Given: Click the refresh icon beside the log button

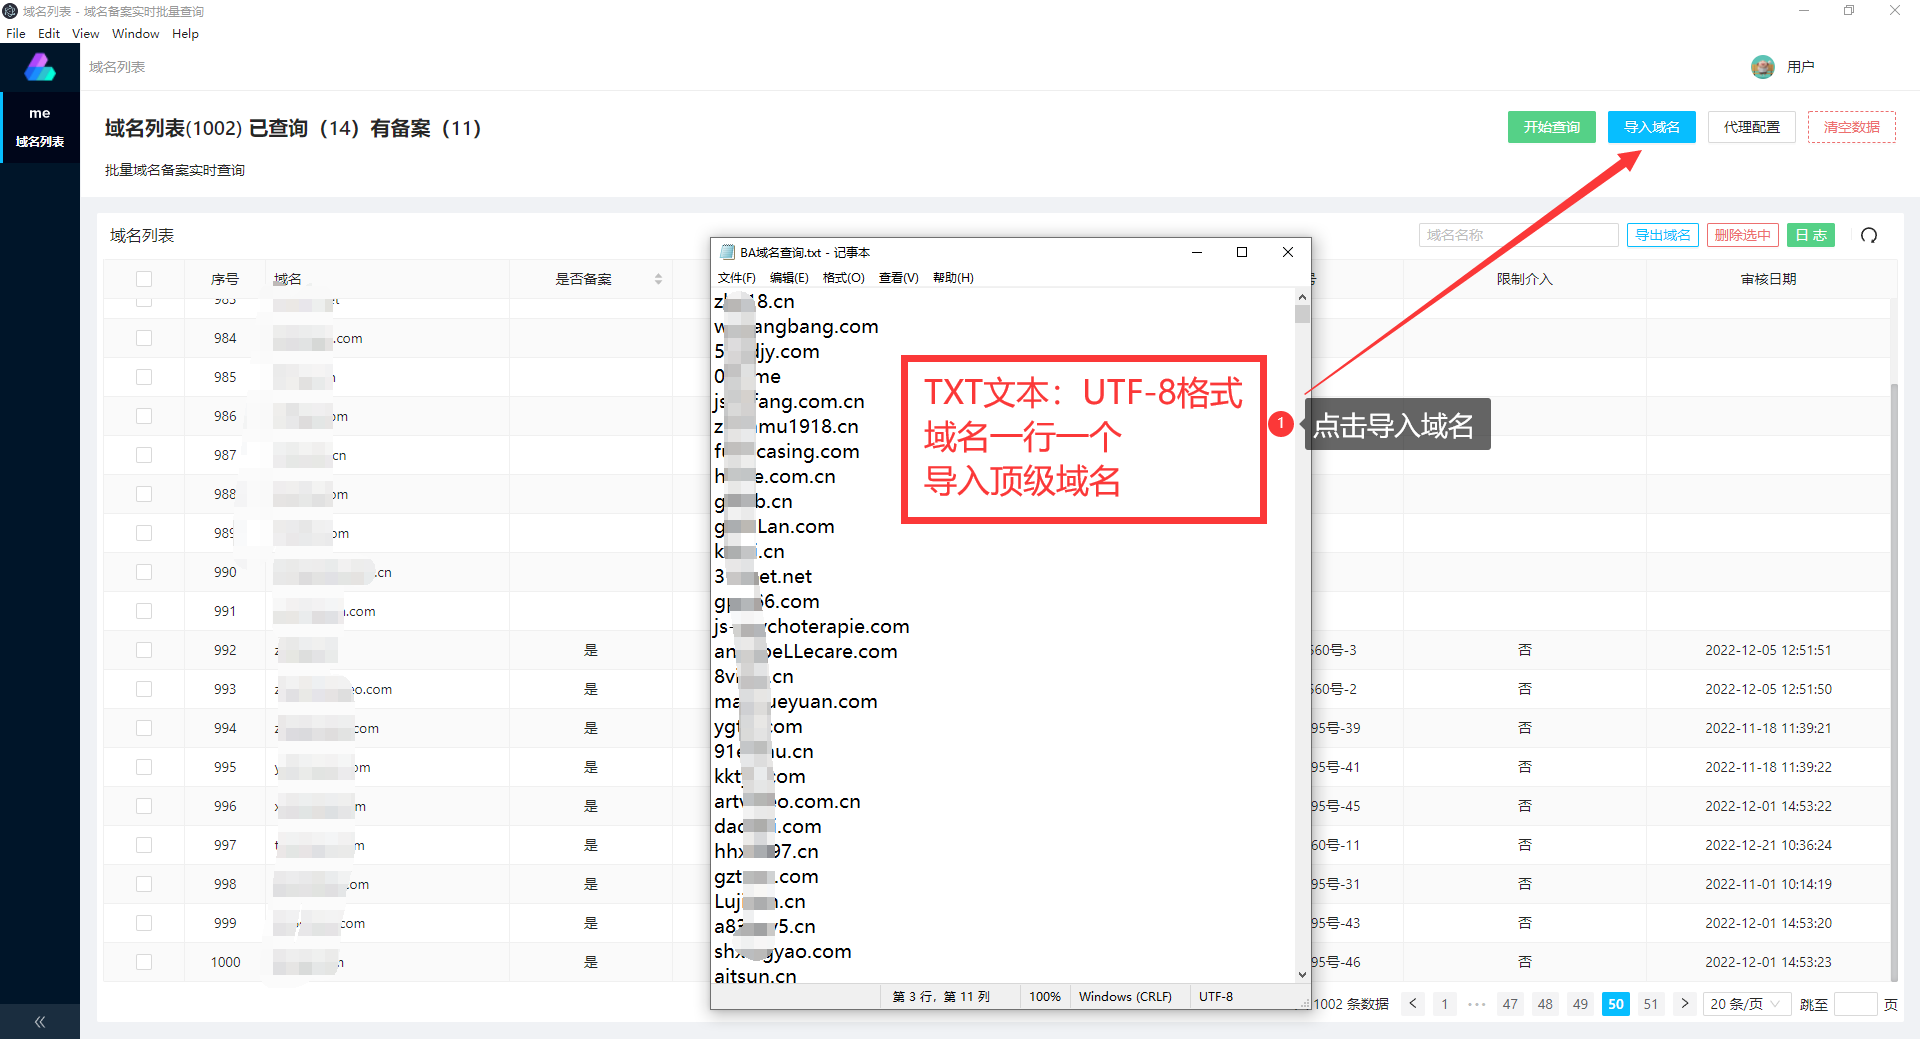Looking at the screenshot, I should tap(1868, 235).
